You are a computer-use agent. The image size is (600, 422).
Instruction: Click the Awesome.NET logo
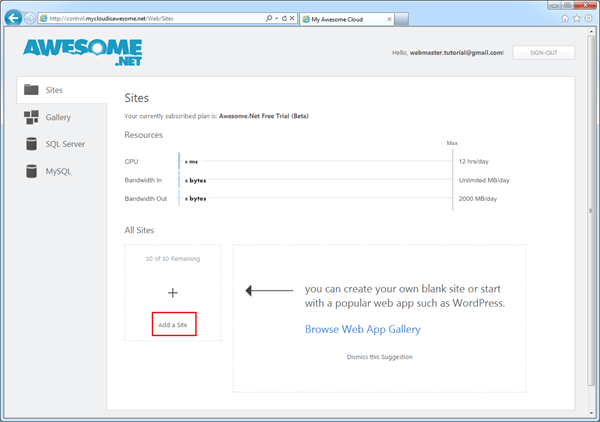(x=83, y=52)
